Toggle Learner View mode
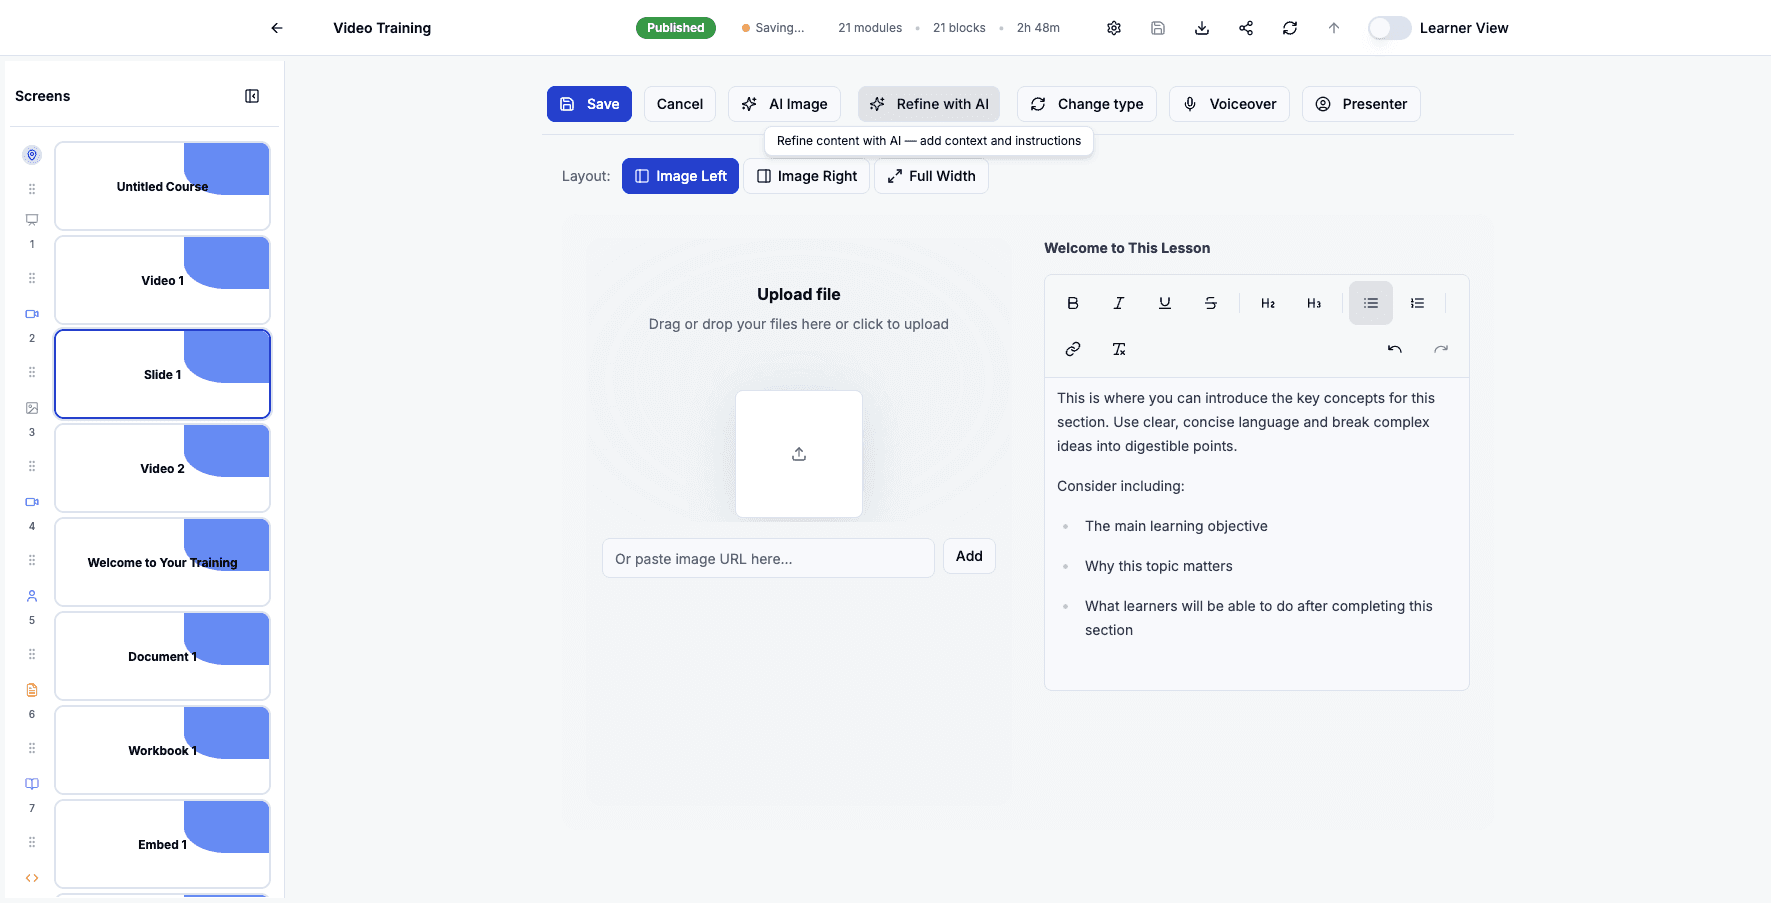Screen dimensions: 1771x903 coord(1389,28)
